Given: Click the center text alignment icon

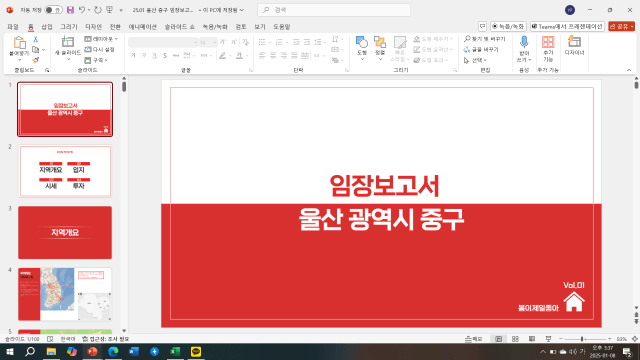Looking at the screenshot, I should (273, 56).
